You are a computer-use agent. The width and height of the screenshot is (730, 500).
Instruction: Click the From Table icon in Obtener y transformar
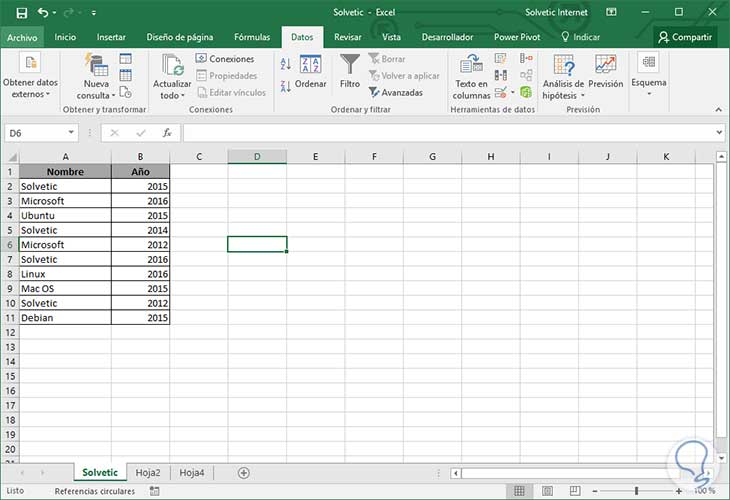point(125,75)
